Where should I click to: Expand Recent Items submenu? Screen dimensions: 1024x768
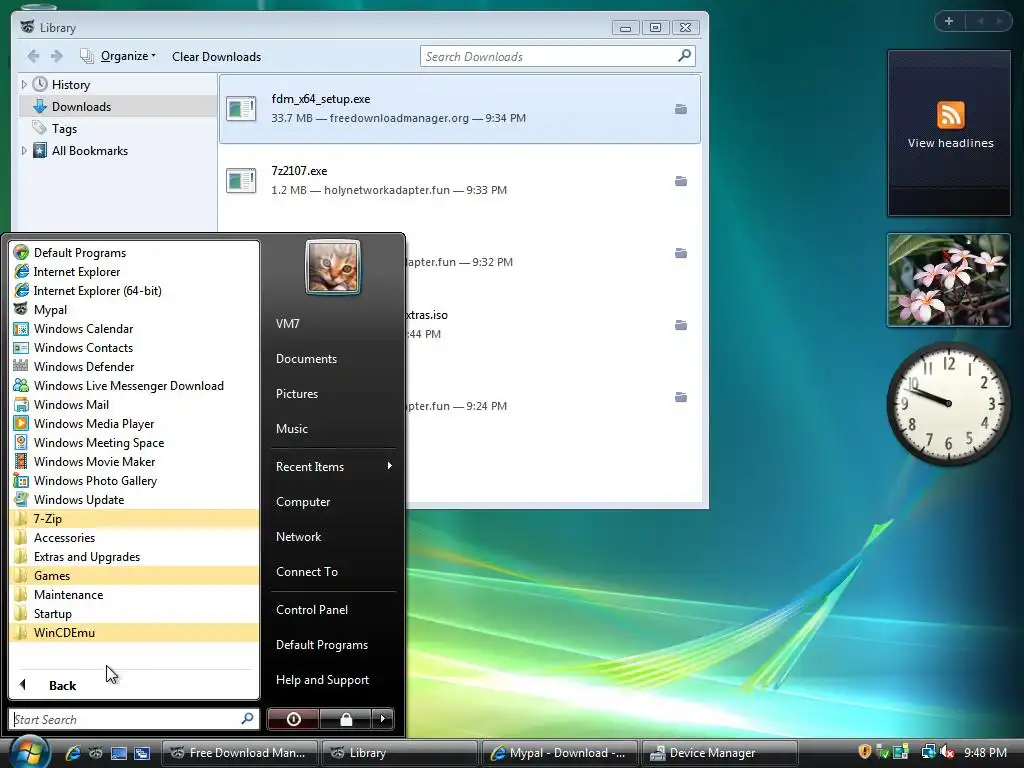click(x=333, y=466)
